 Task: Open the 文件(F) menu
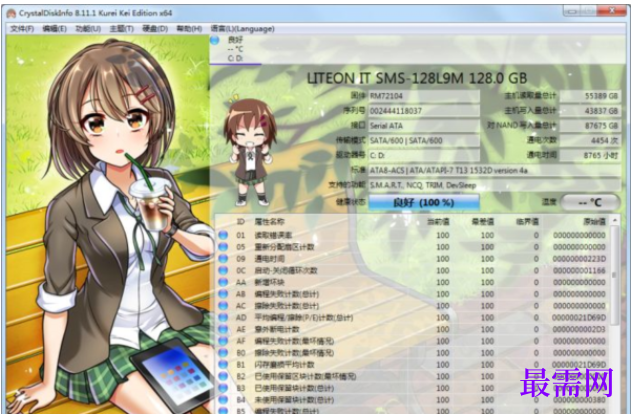pos(22,29)
